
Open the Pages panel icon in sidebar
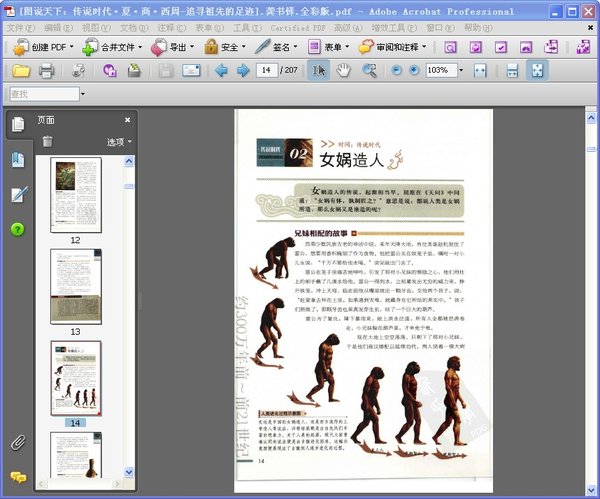(x=17, y=125)
